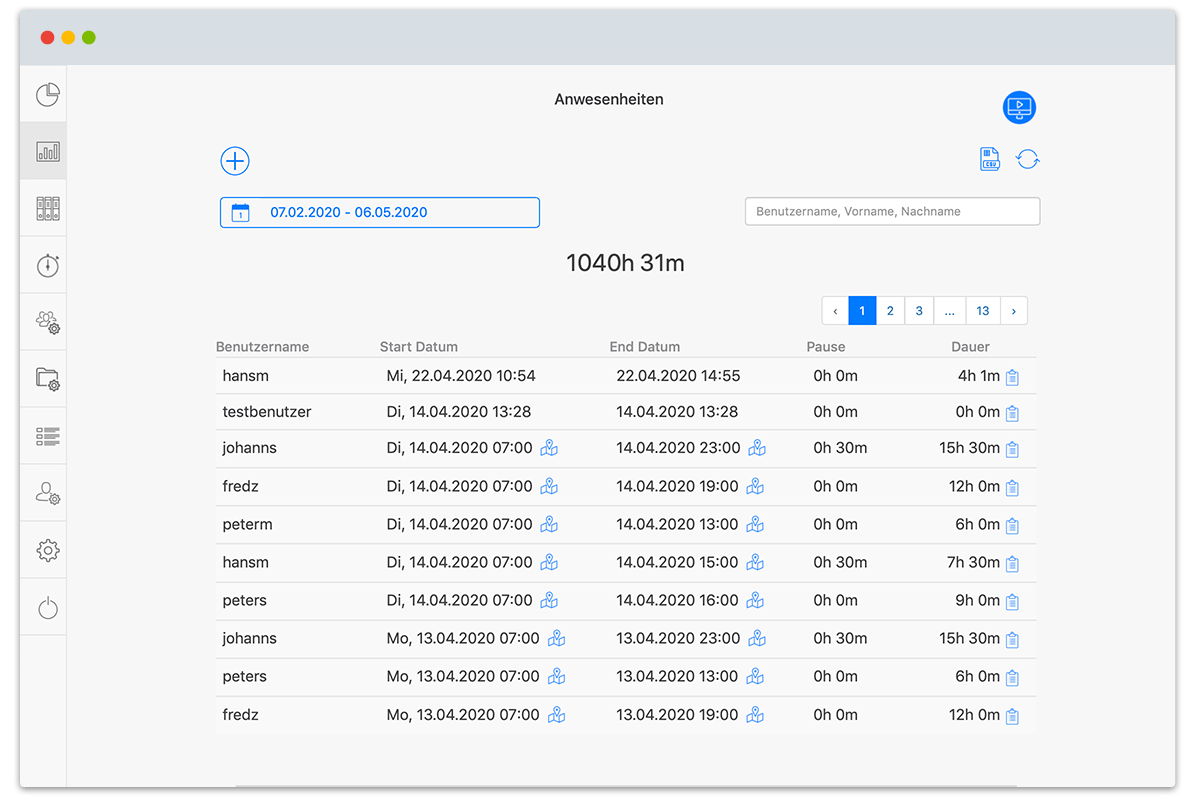The image size is (1200, 800).
Task: Open the binders archive sidebar icon
Action: (x=48, y=208)
